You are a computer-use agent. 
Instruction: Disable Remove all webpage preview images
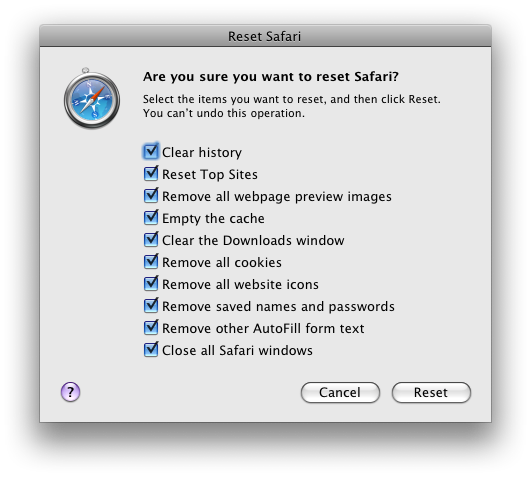tap(151, 196)
